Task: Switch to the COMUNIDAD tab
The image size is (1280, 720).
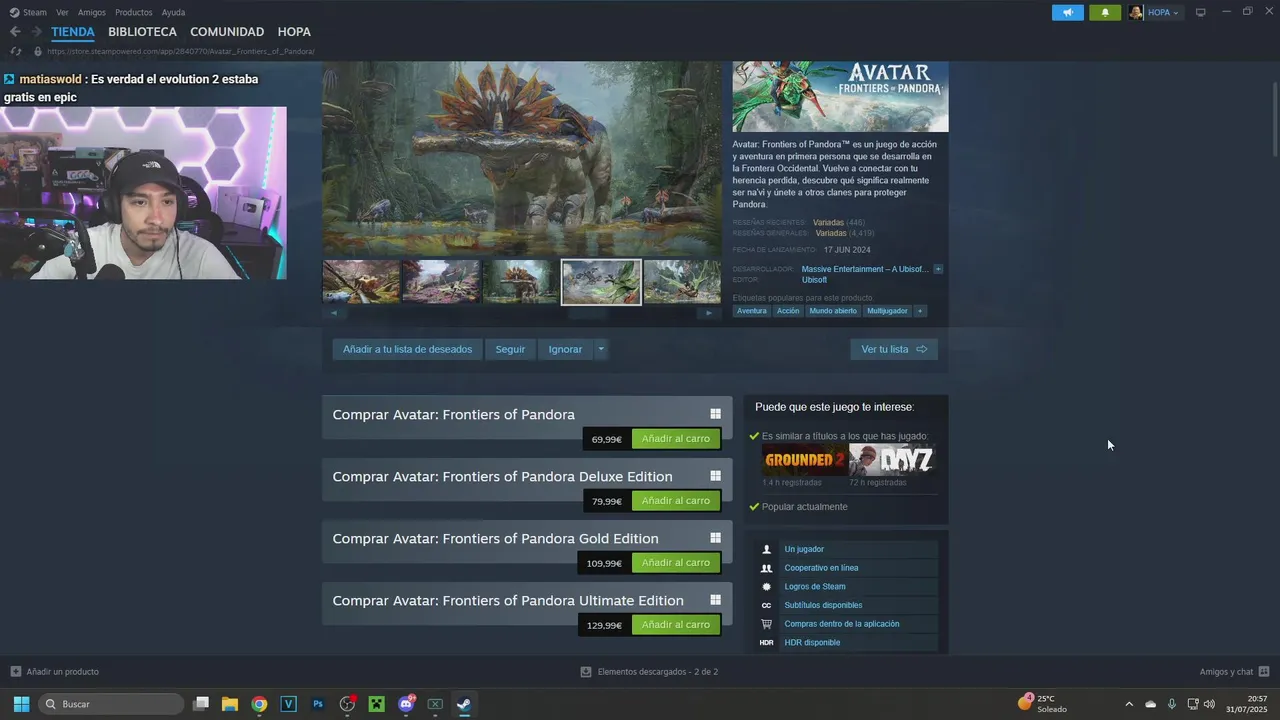Action: pyautogui.click(x=227, y=32)
